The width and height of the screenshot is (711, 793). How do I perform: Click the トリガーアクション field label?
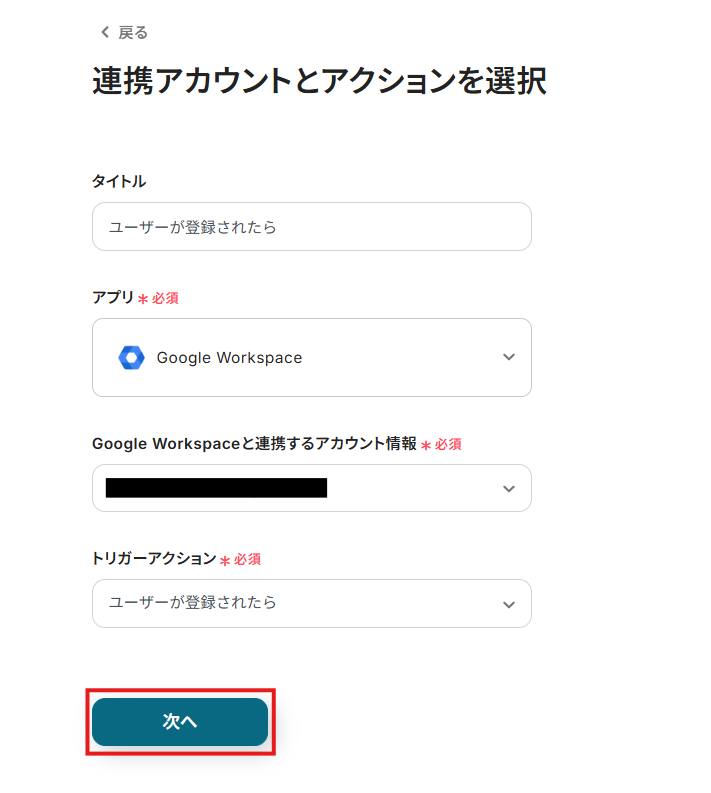[x=154, y=559]
